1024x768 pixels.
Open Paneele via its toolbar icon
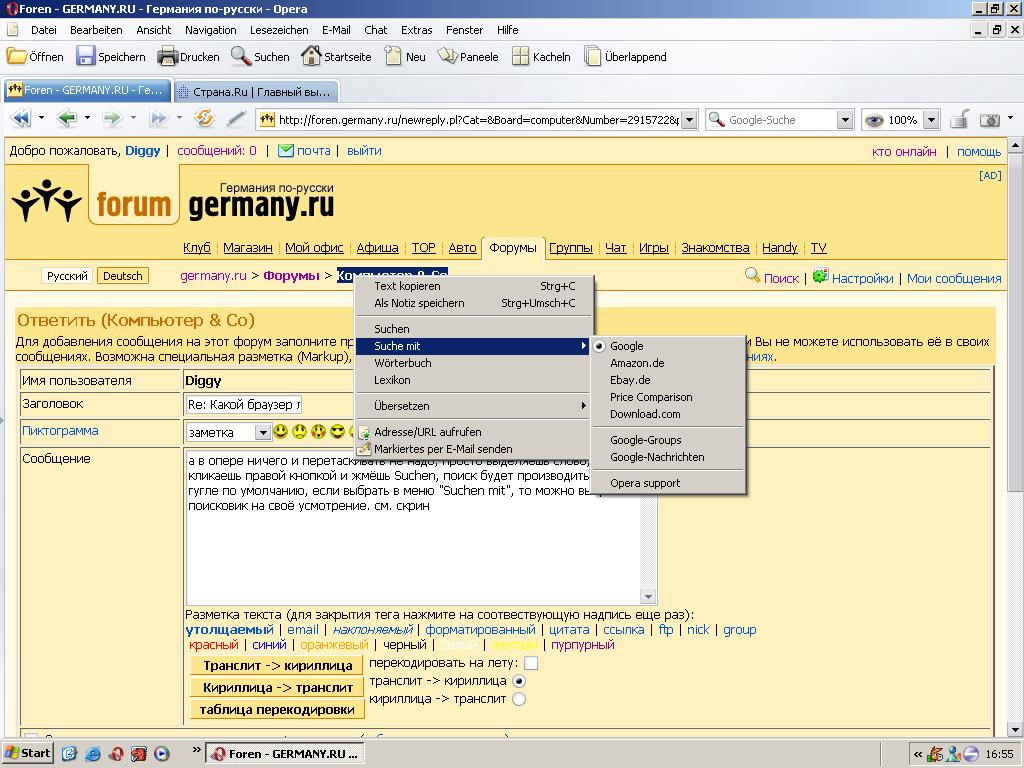tap(447, 56)
